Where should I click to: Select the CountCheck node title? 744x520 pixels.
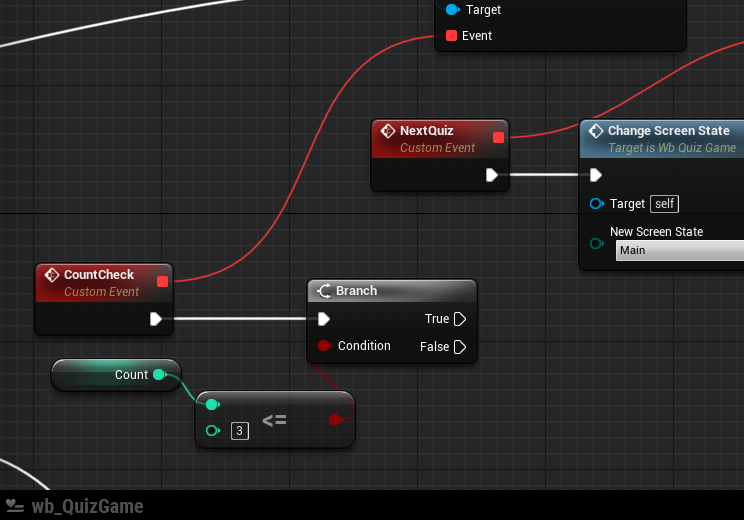click(99, 275)
